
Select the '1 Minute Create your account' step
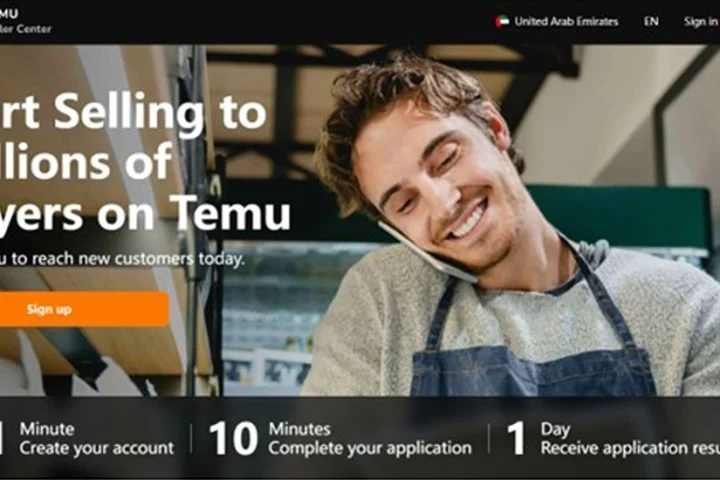(87, 438)
